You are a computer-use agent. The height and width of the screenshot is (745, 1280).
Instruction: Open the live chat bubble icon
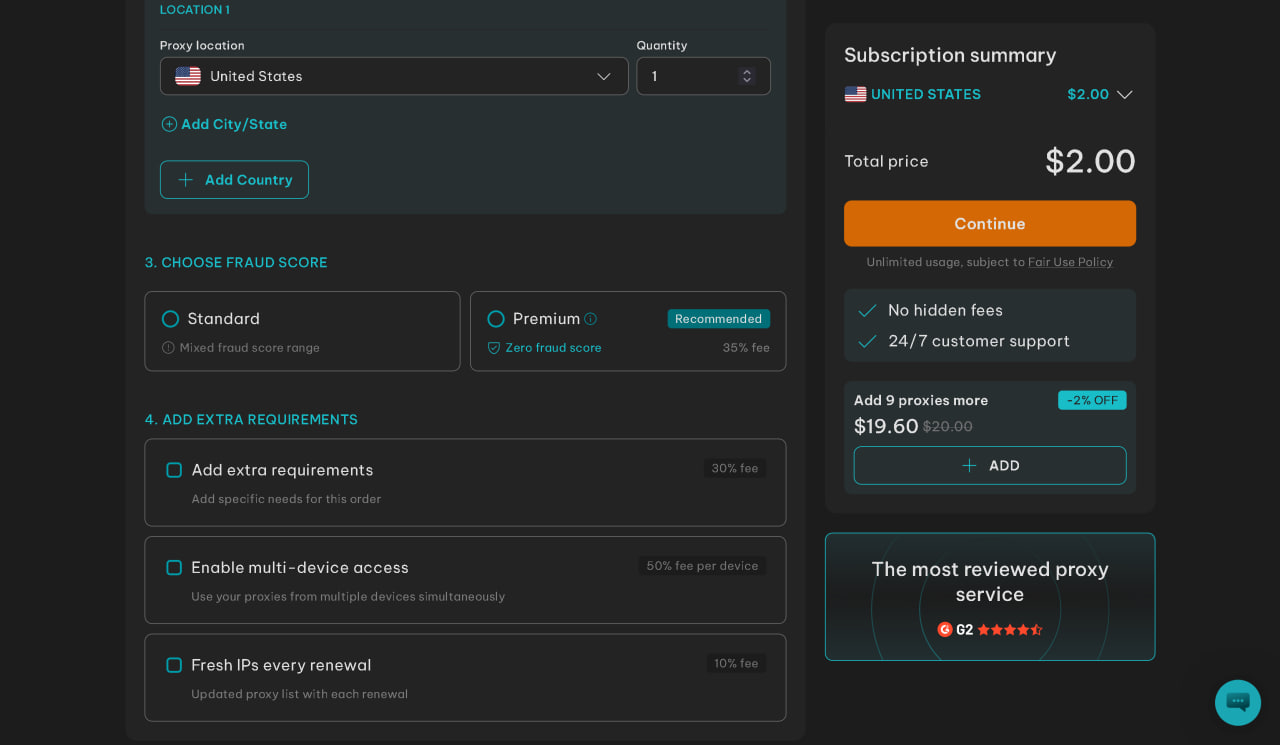[1237, 702]
